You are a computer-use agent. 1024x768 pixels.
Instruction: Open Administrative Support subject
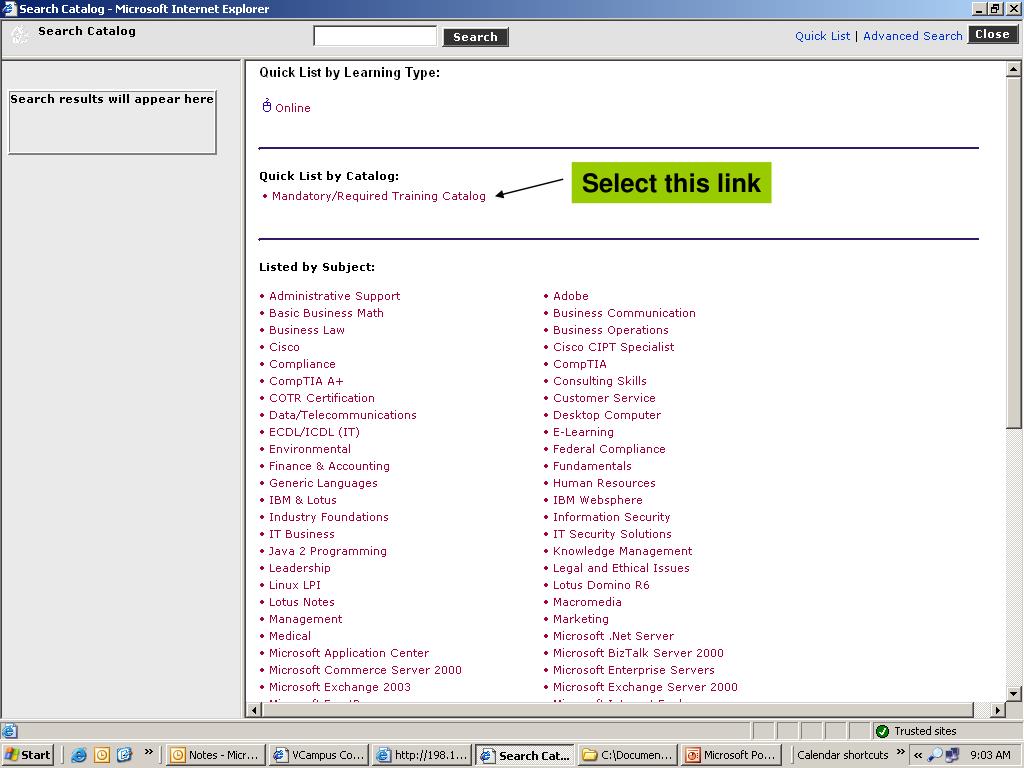point(334,296)
